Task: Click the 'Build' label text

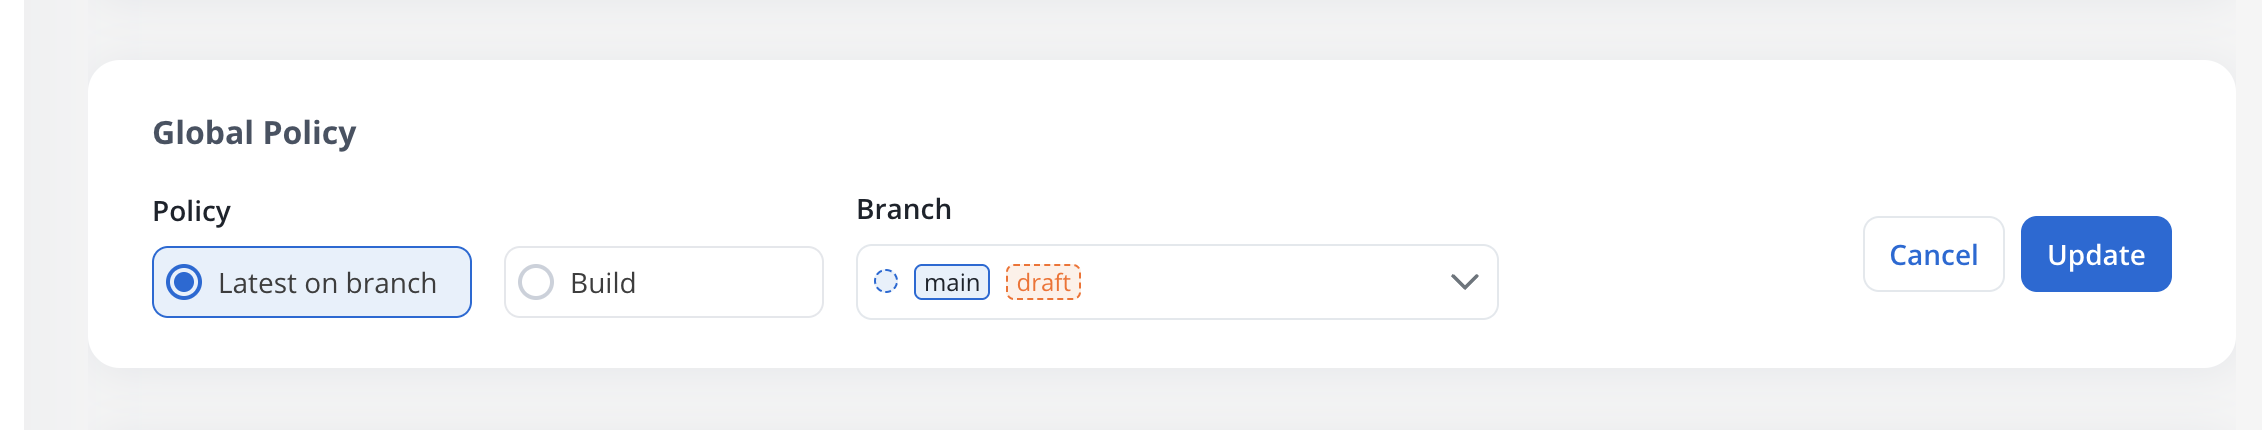Action: [x=603, y=284]
